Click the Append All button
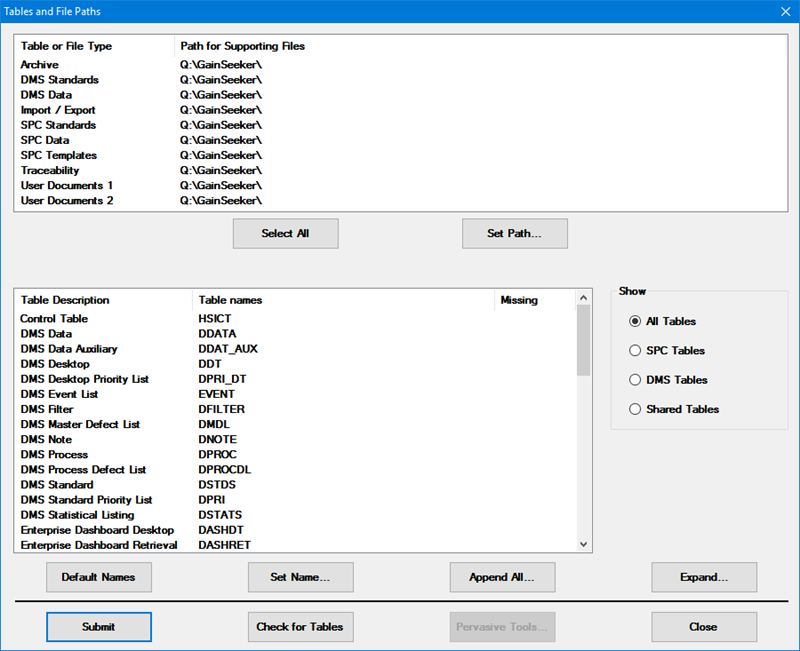This screenshot has height=651, width=800. 502,577
